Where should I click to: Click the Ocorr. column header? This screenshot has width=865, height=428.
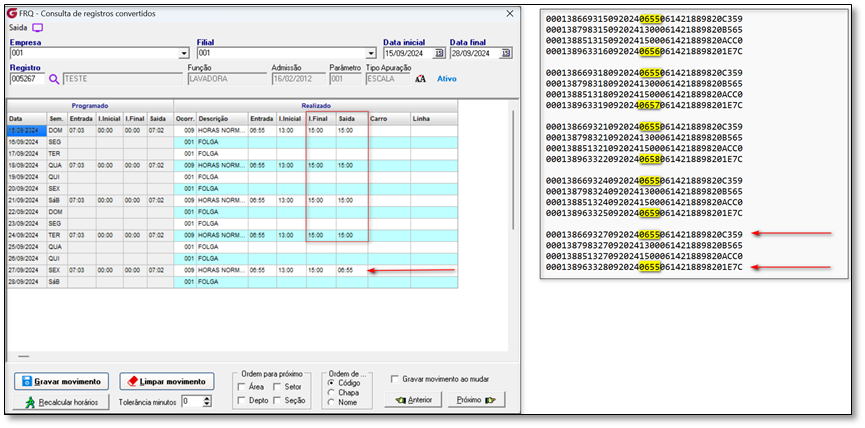(x=185, y=119)
